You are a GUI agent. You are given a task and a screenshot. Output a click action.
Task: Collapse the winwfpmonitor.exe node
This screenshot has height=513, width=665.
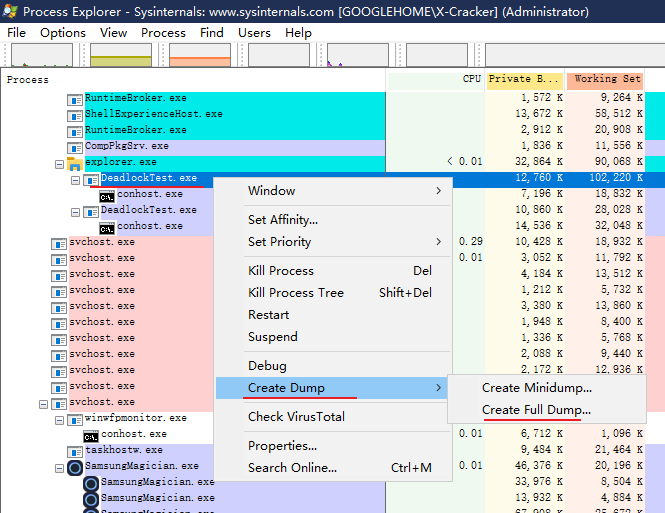pyautogui.click(x=59, y=421)
